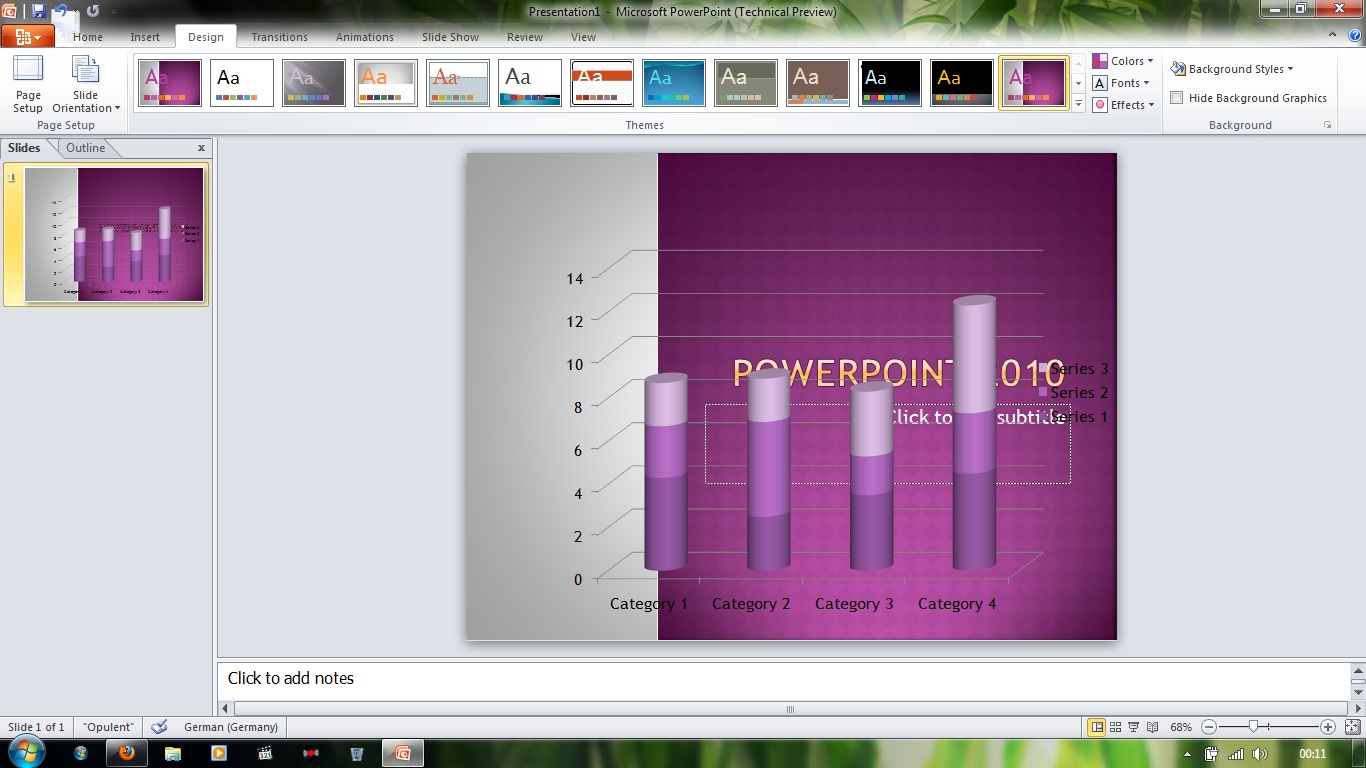Image resolution: width=1366 pixels, height=768 pixels.
Task: Open the Background Styles dropdown
Action: click(1231, 69)
